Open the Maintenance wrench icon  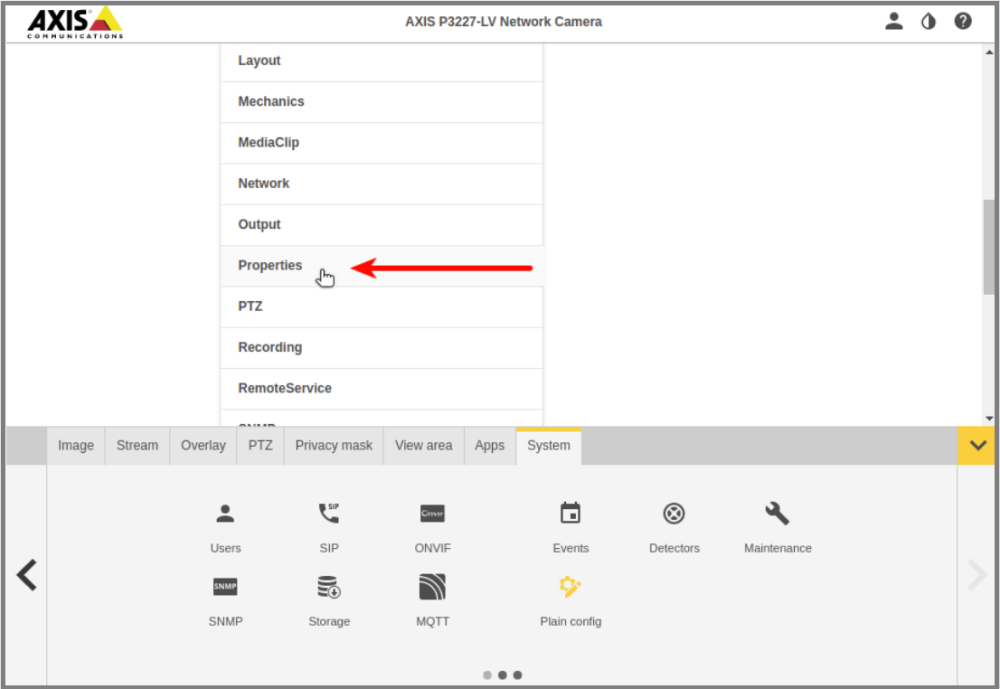(x=777, y=514)
